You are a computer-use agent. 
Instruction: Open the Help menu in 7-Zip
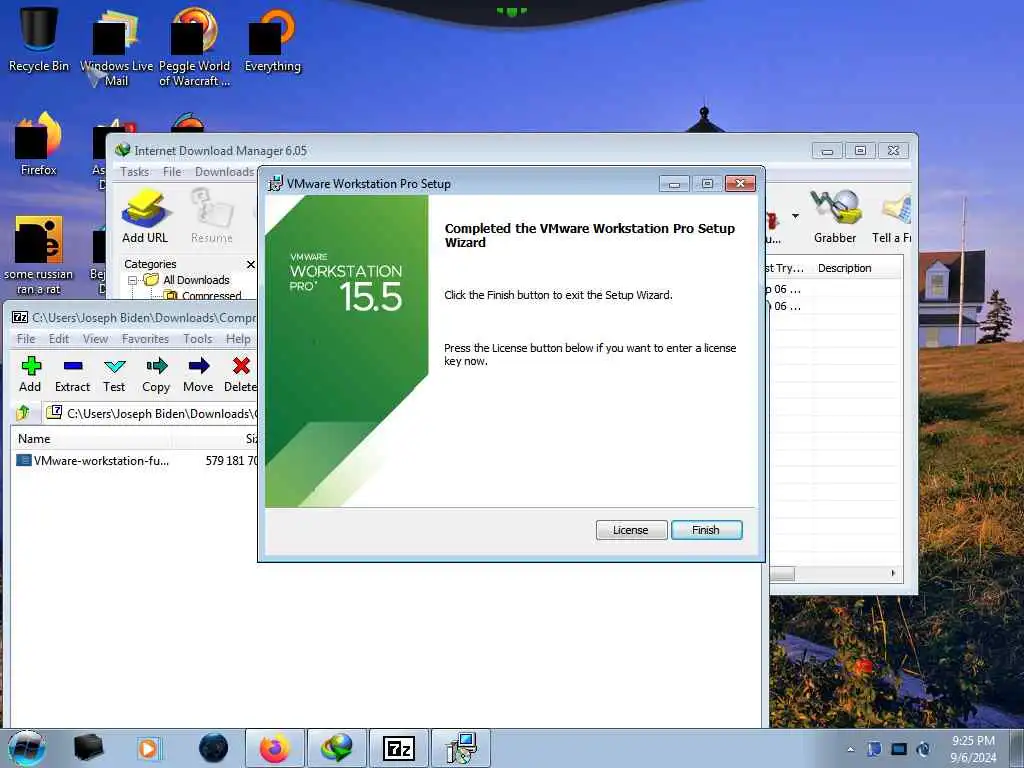coord(238,338)
